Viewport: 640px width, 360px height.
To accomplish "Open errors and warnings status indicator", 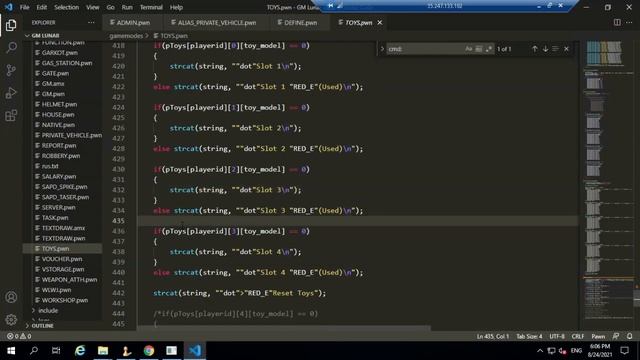I will click(19, 336).
